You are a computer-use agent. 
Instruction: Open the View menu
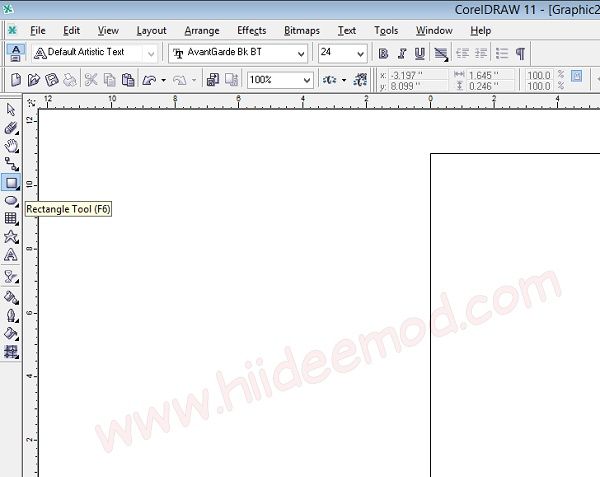[x=108, y=31]
